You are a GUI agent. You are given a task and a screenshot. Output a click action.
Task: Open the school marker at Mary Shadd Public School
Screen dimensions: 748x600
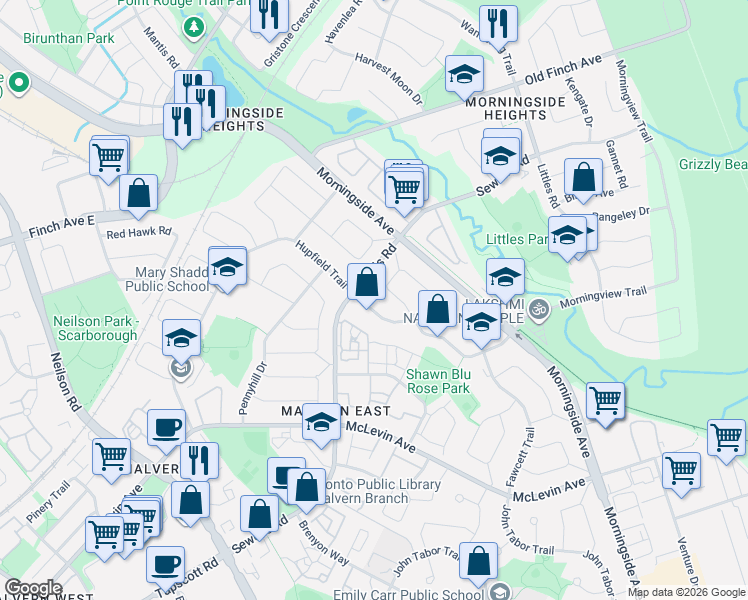228,267
